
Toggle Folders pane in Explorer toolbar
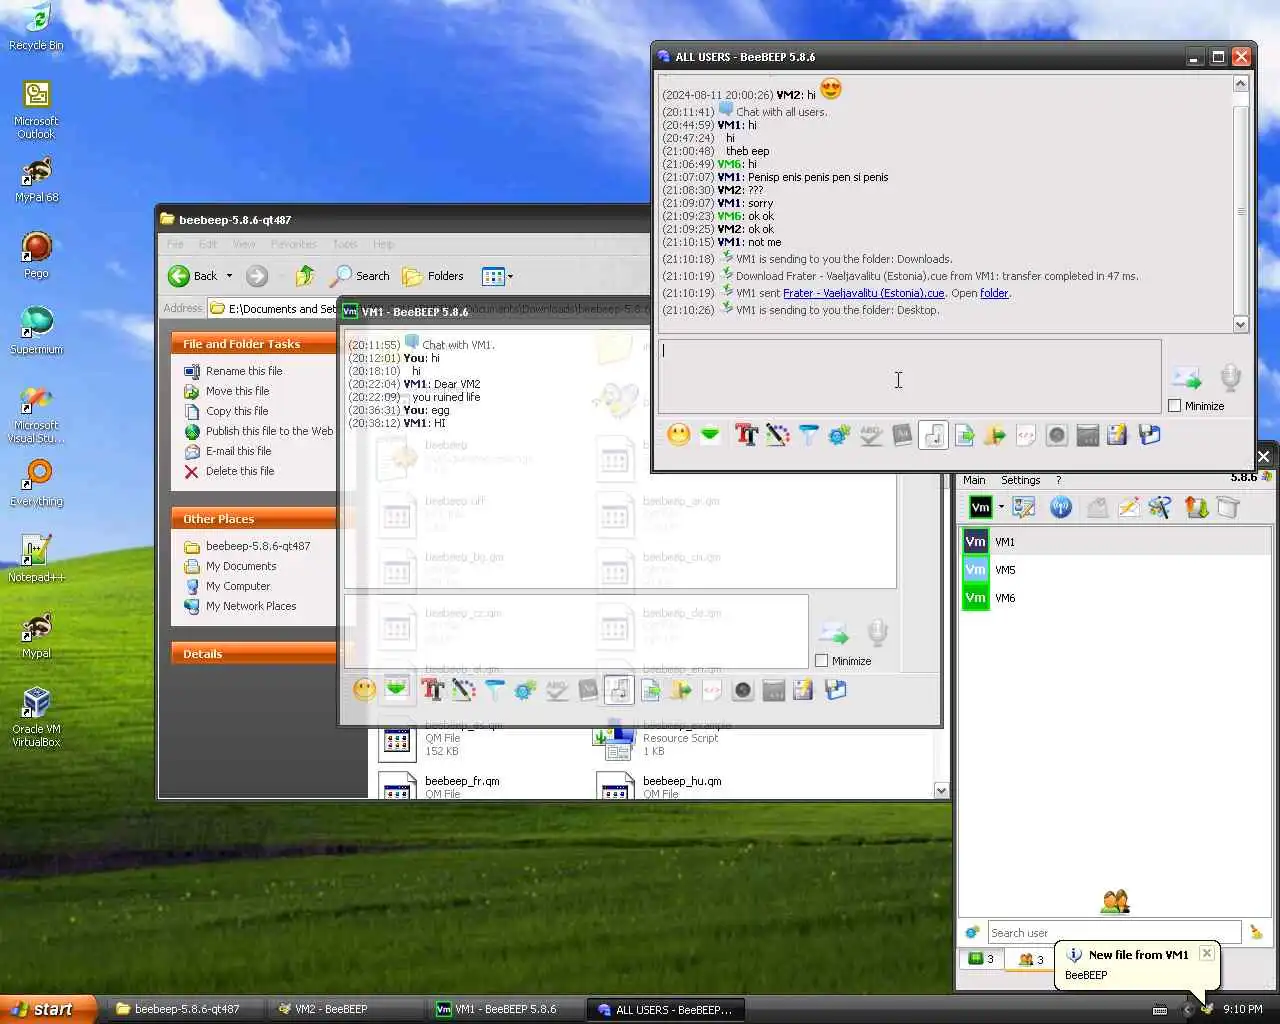[x=433, y=276]
